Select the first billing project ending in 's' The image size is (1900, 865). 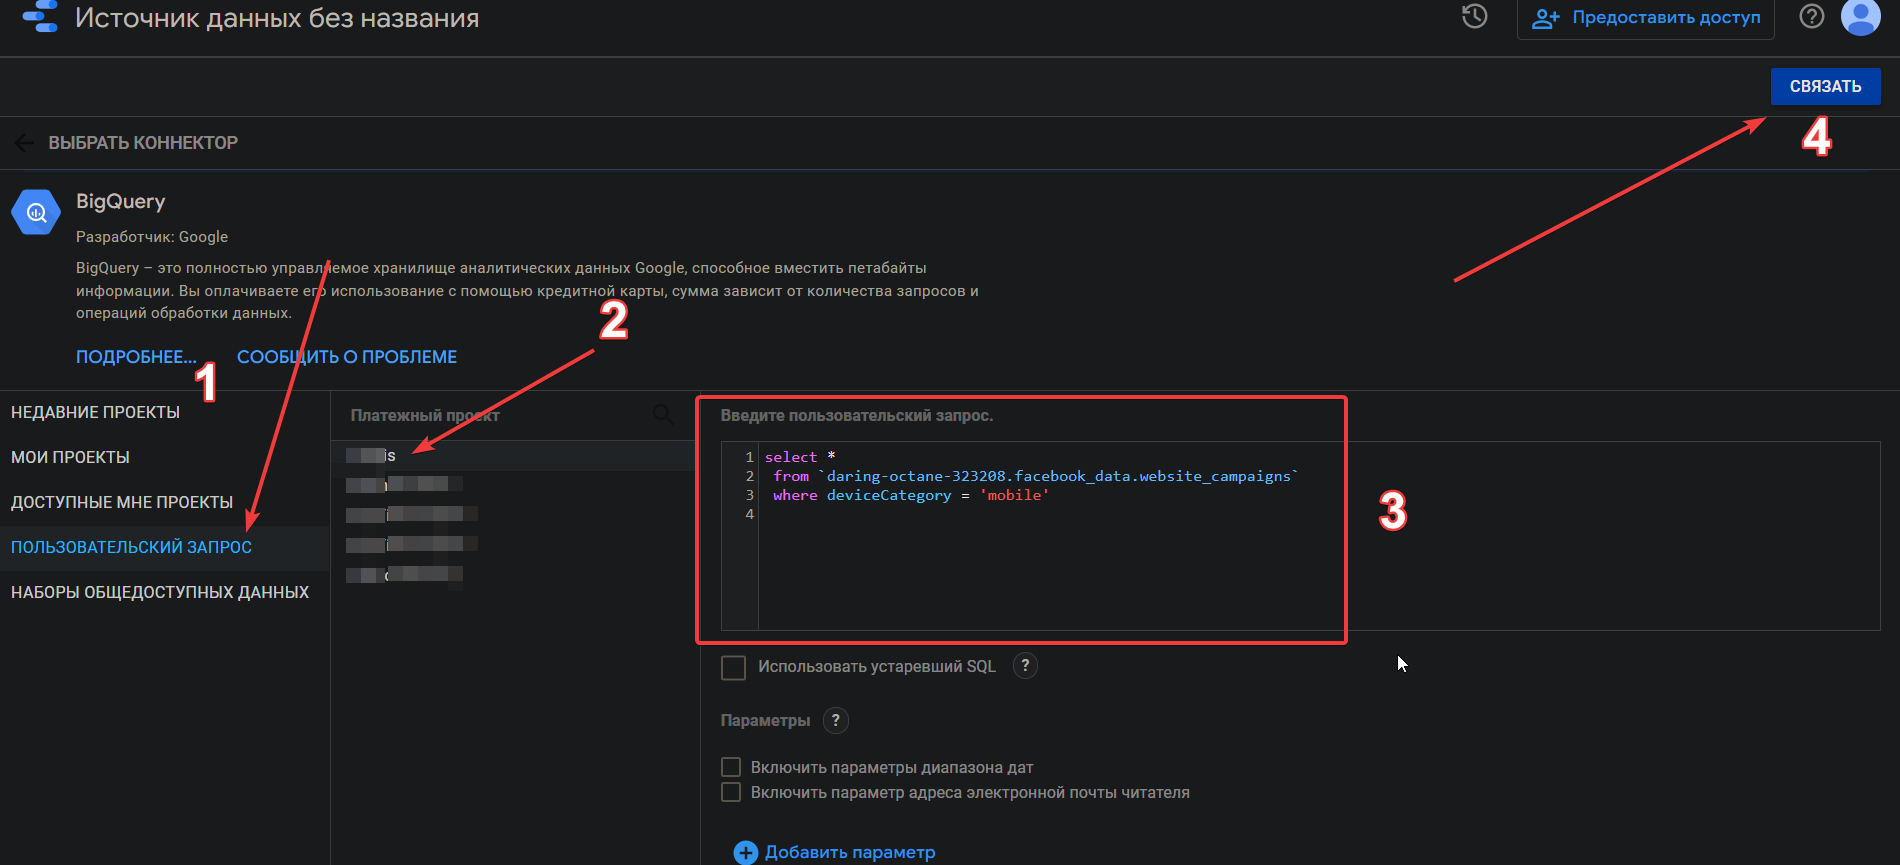click(514, 456)
